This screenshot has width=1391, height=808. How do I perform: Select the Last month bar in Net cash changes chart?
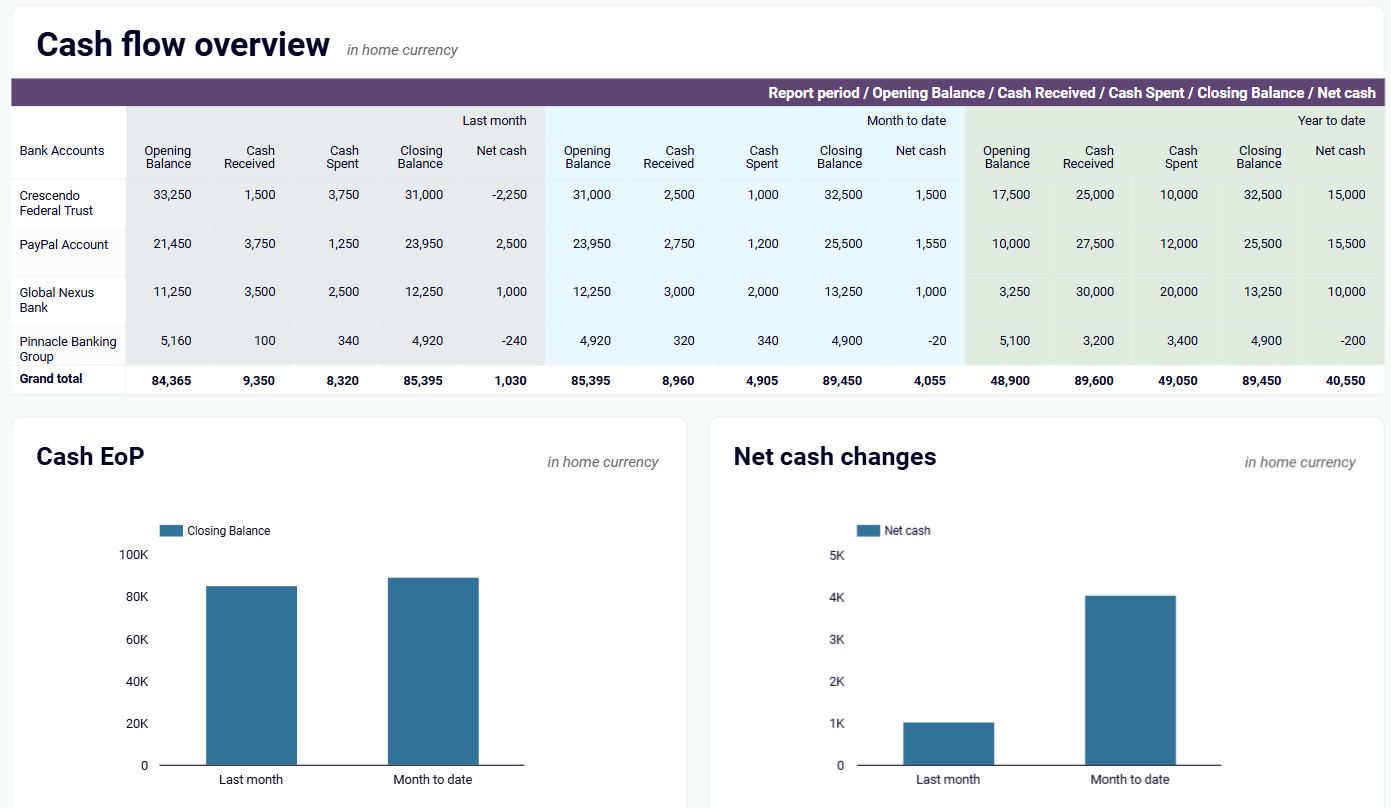[x=948, y=744]
